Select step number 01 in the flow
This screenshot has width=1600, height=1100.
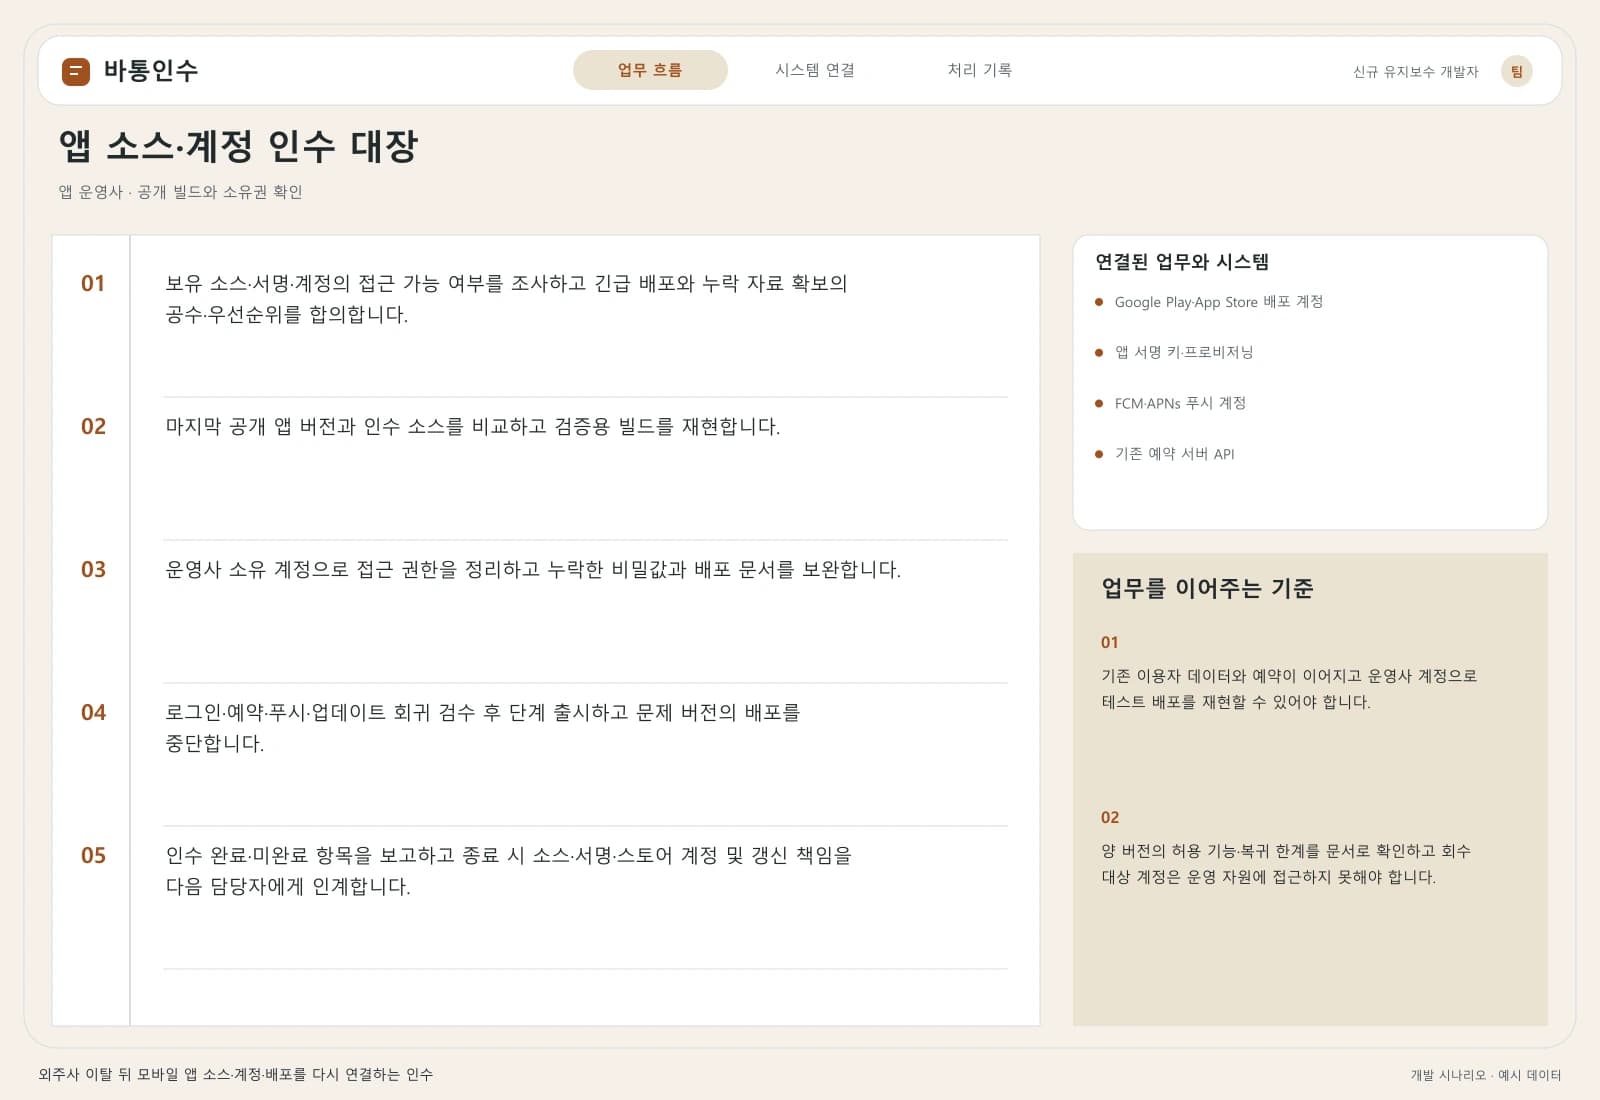coord(93,283)
